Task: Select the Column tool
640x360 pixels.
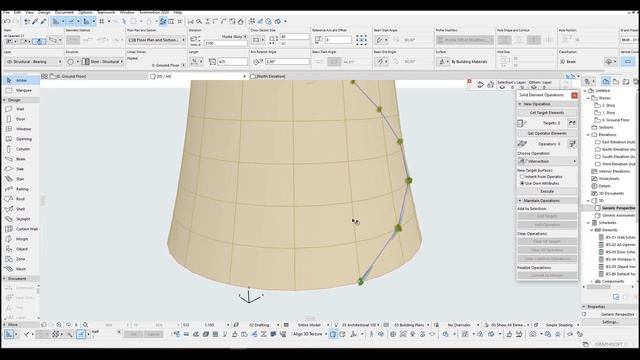Action: [x=20, y=149]
